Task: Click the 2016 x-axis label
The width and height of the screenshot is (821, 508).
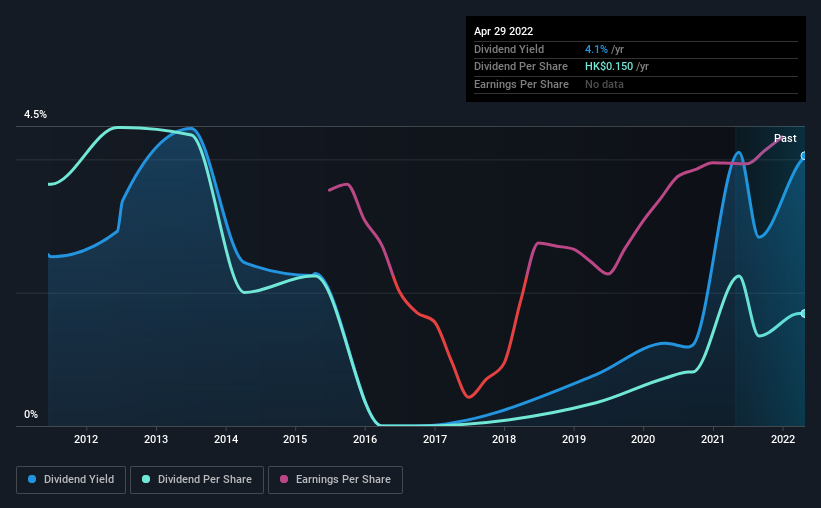Action: tap(365, 439)
